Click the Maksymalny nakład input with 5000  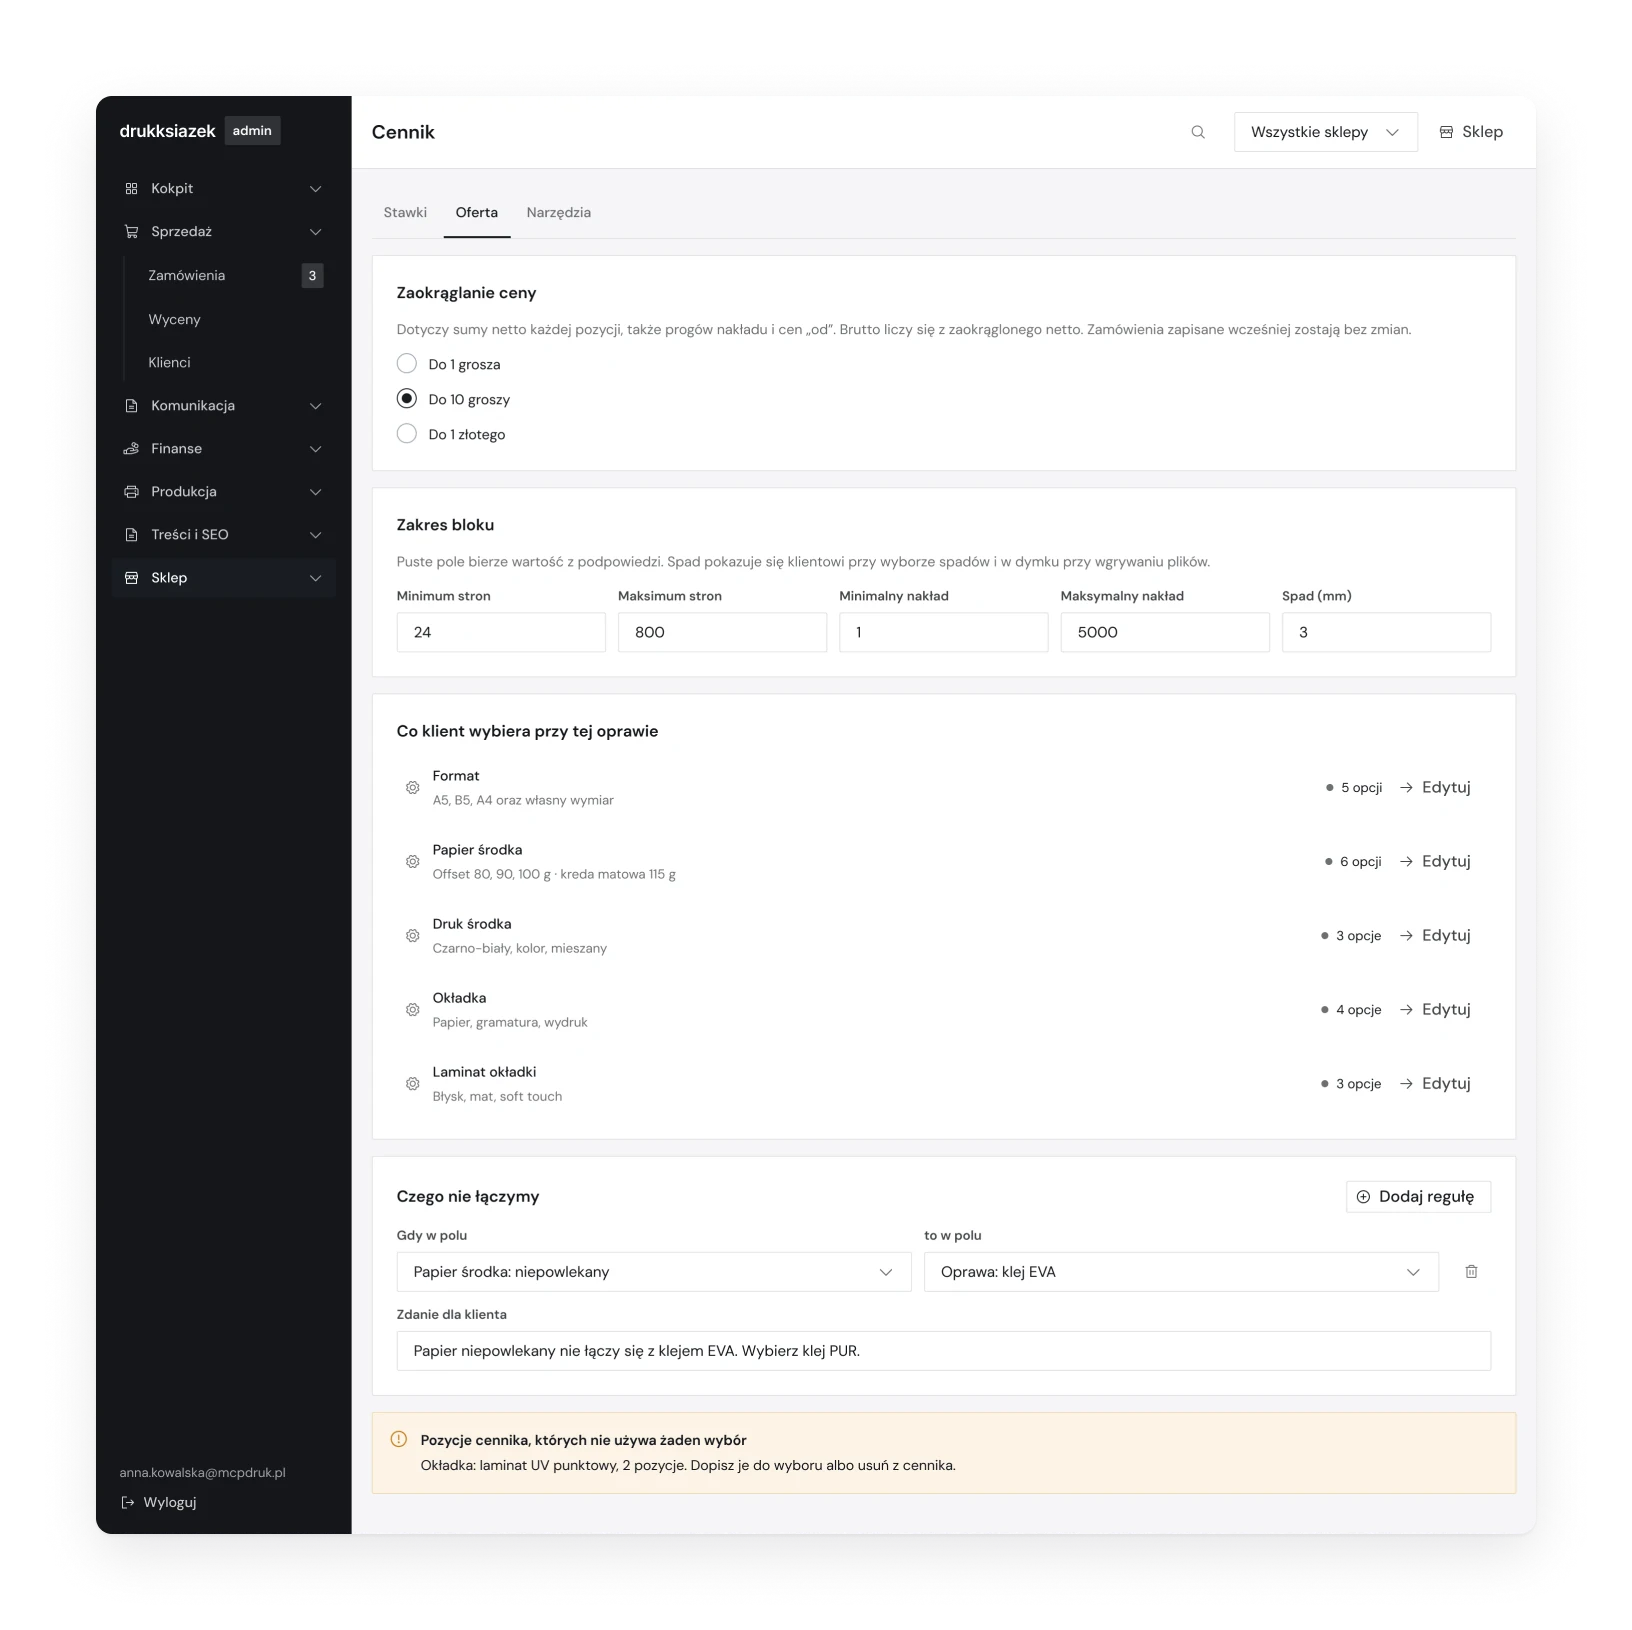(x=1165, y=632)
